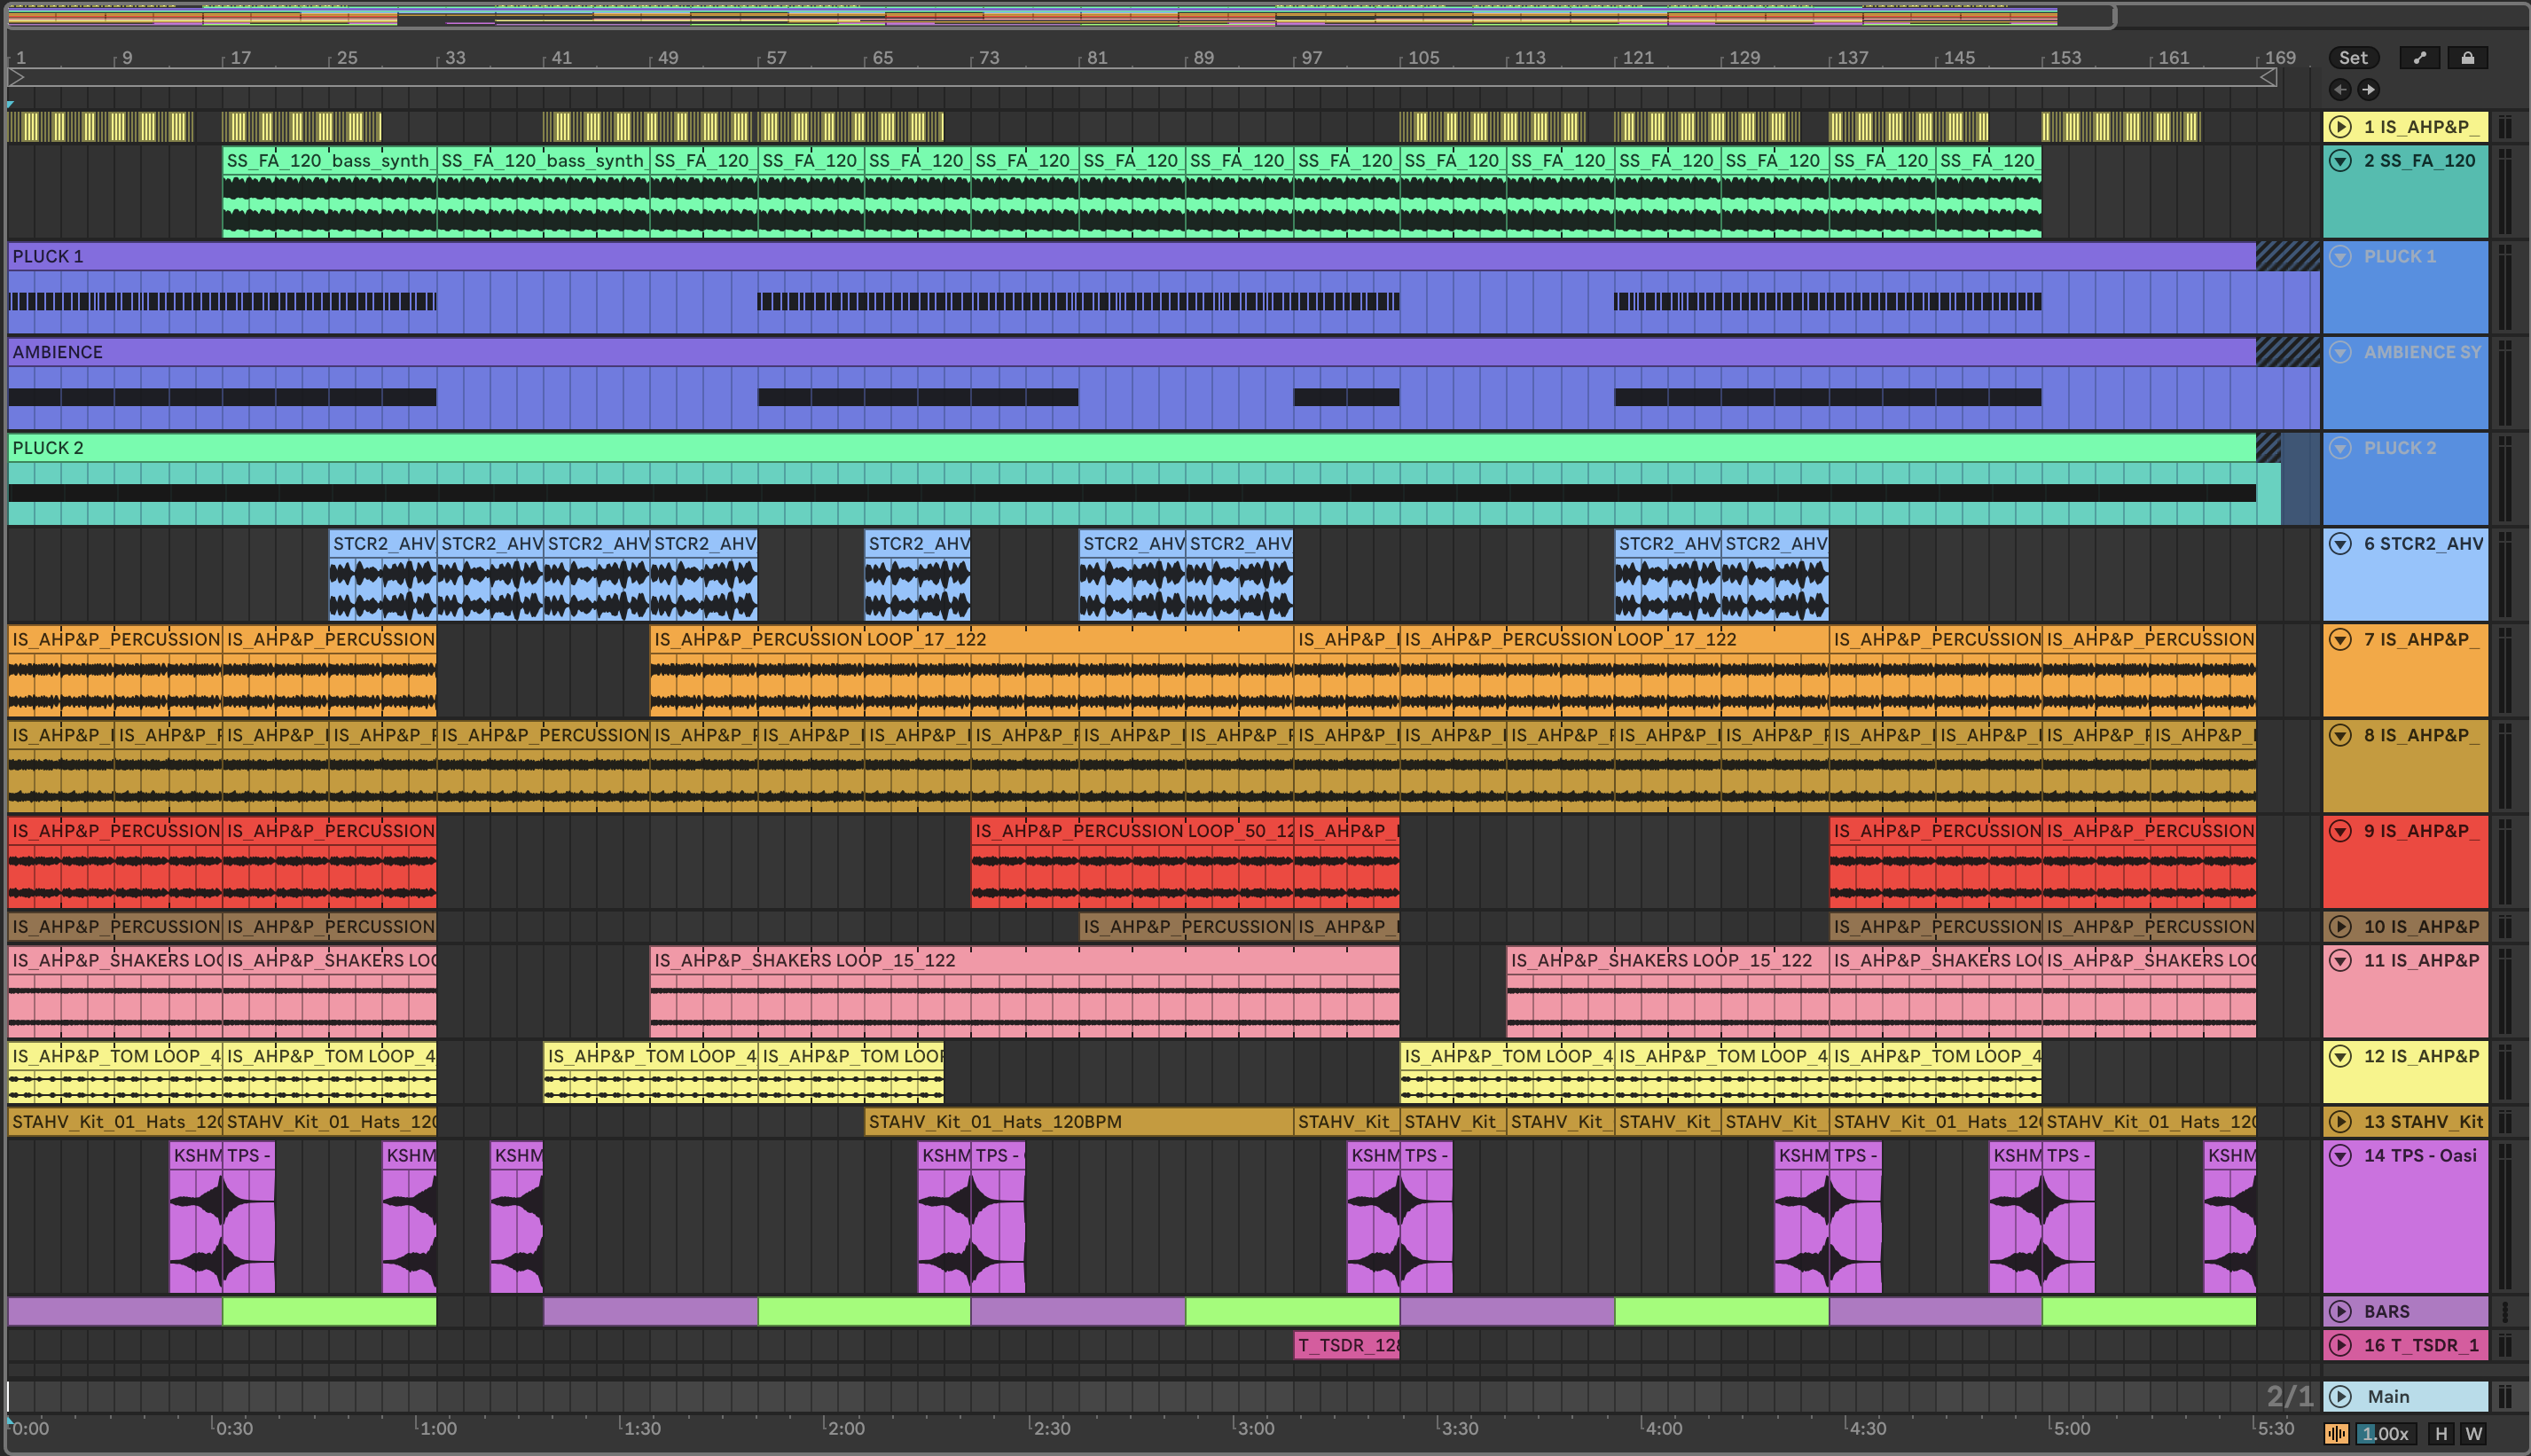Viewport: 2531px width, 1456px height.
Task: Click 2:30 on the time ruler
Action: (1050, 1429)
